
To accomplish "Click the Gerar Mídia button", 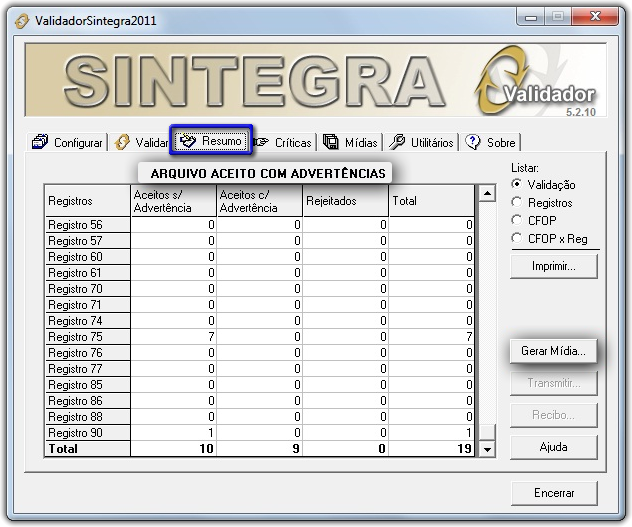I will point(553,351).
